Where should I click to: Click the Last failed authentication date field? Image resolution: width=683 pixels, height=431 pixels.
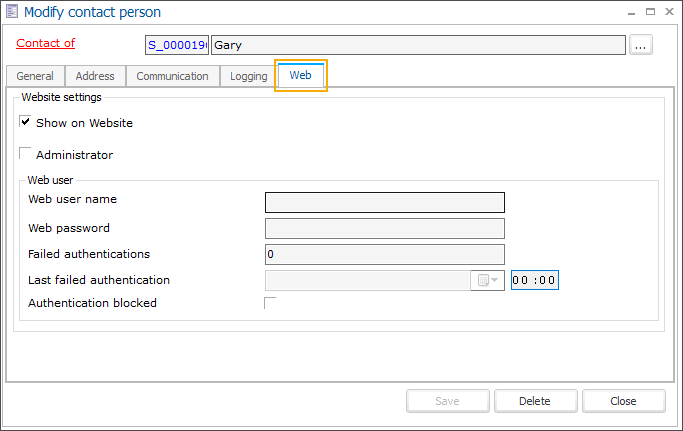click(368, 280)
